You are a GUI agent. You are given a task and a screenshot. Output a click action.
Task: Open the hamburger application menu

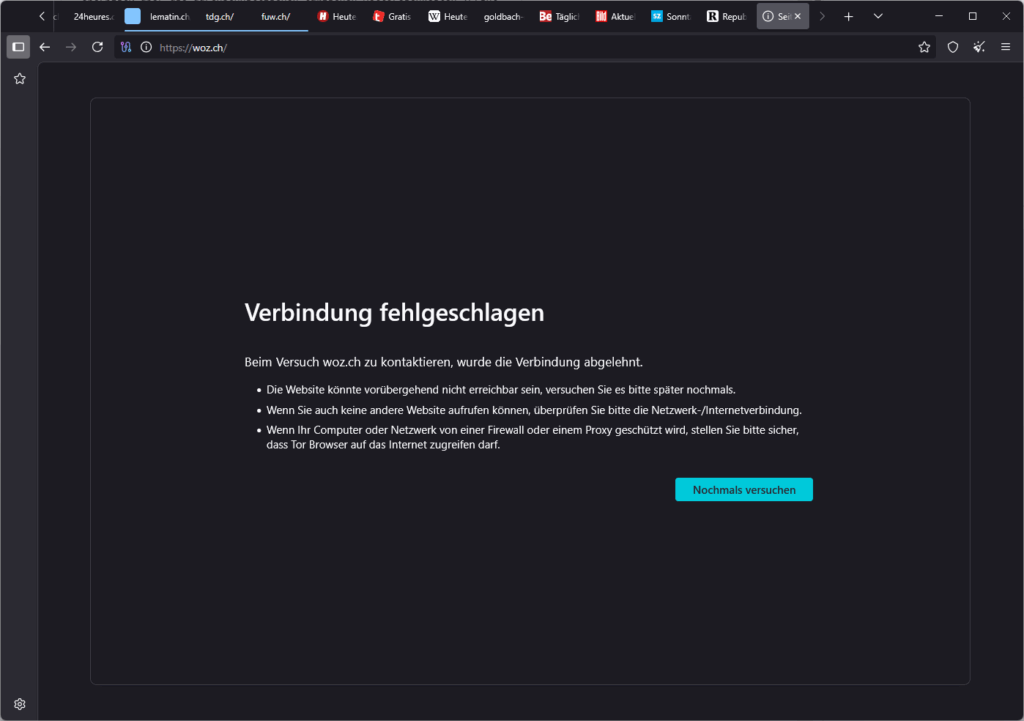[x=1005, y=47]
